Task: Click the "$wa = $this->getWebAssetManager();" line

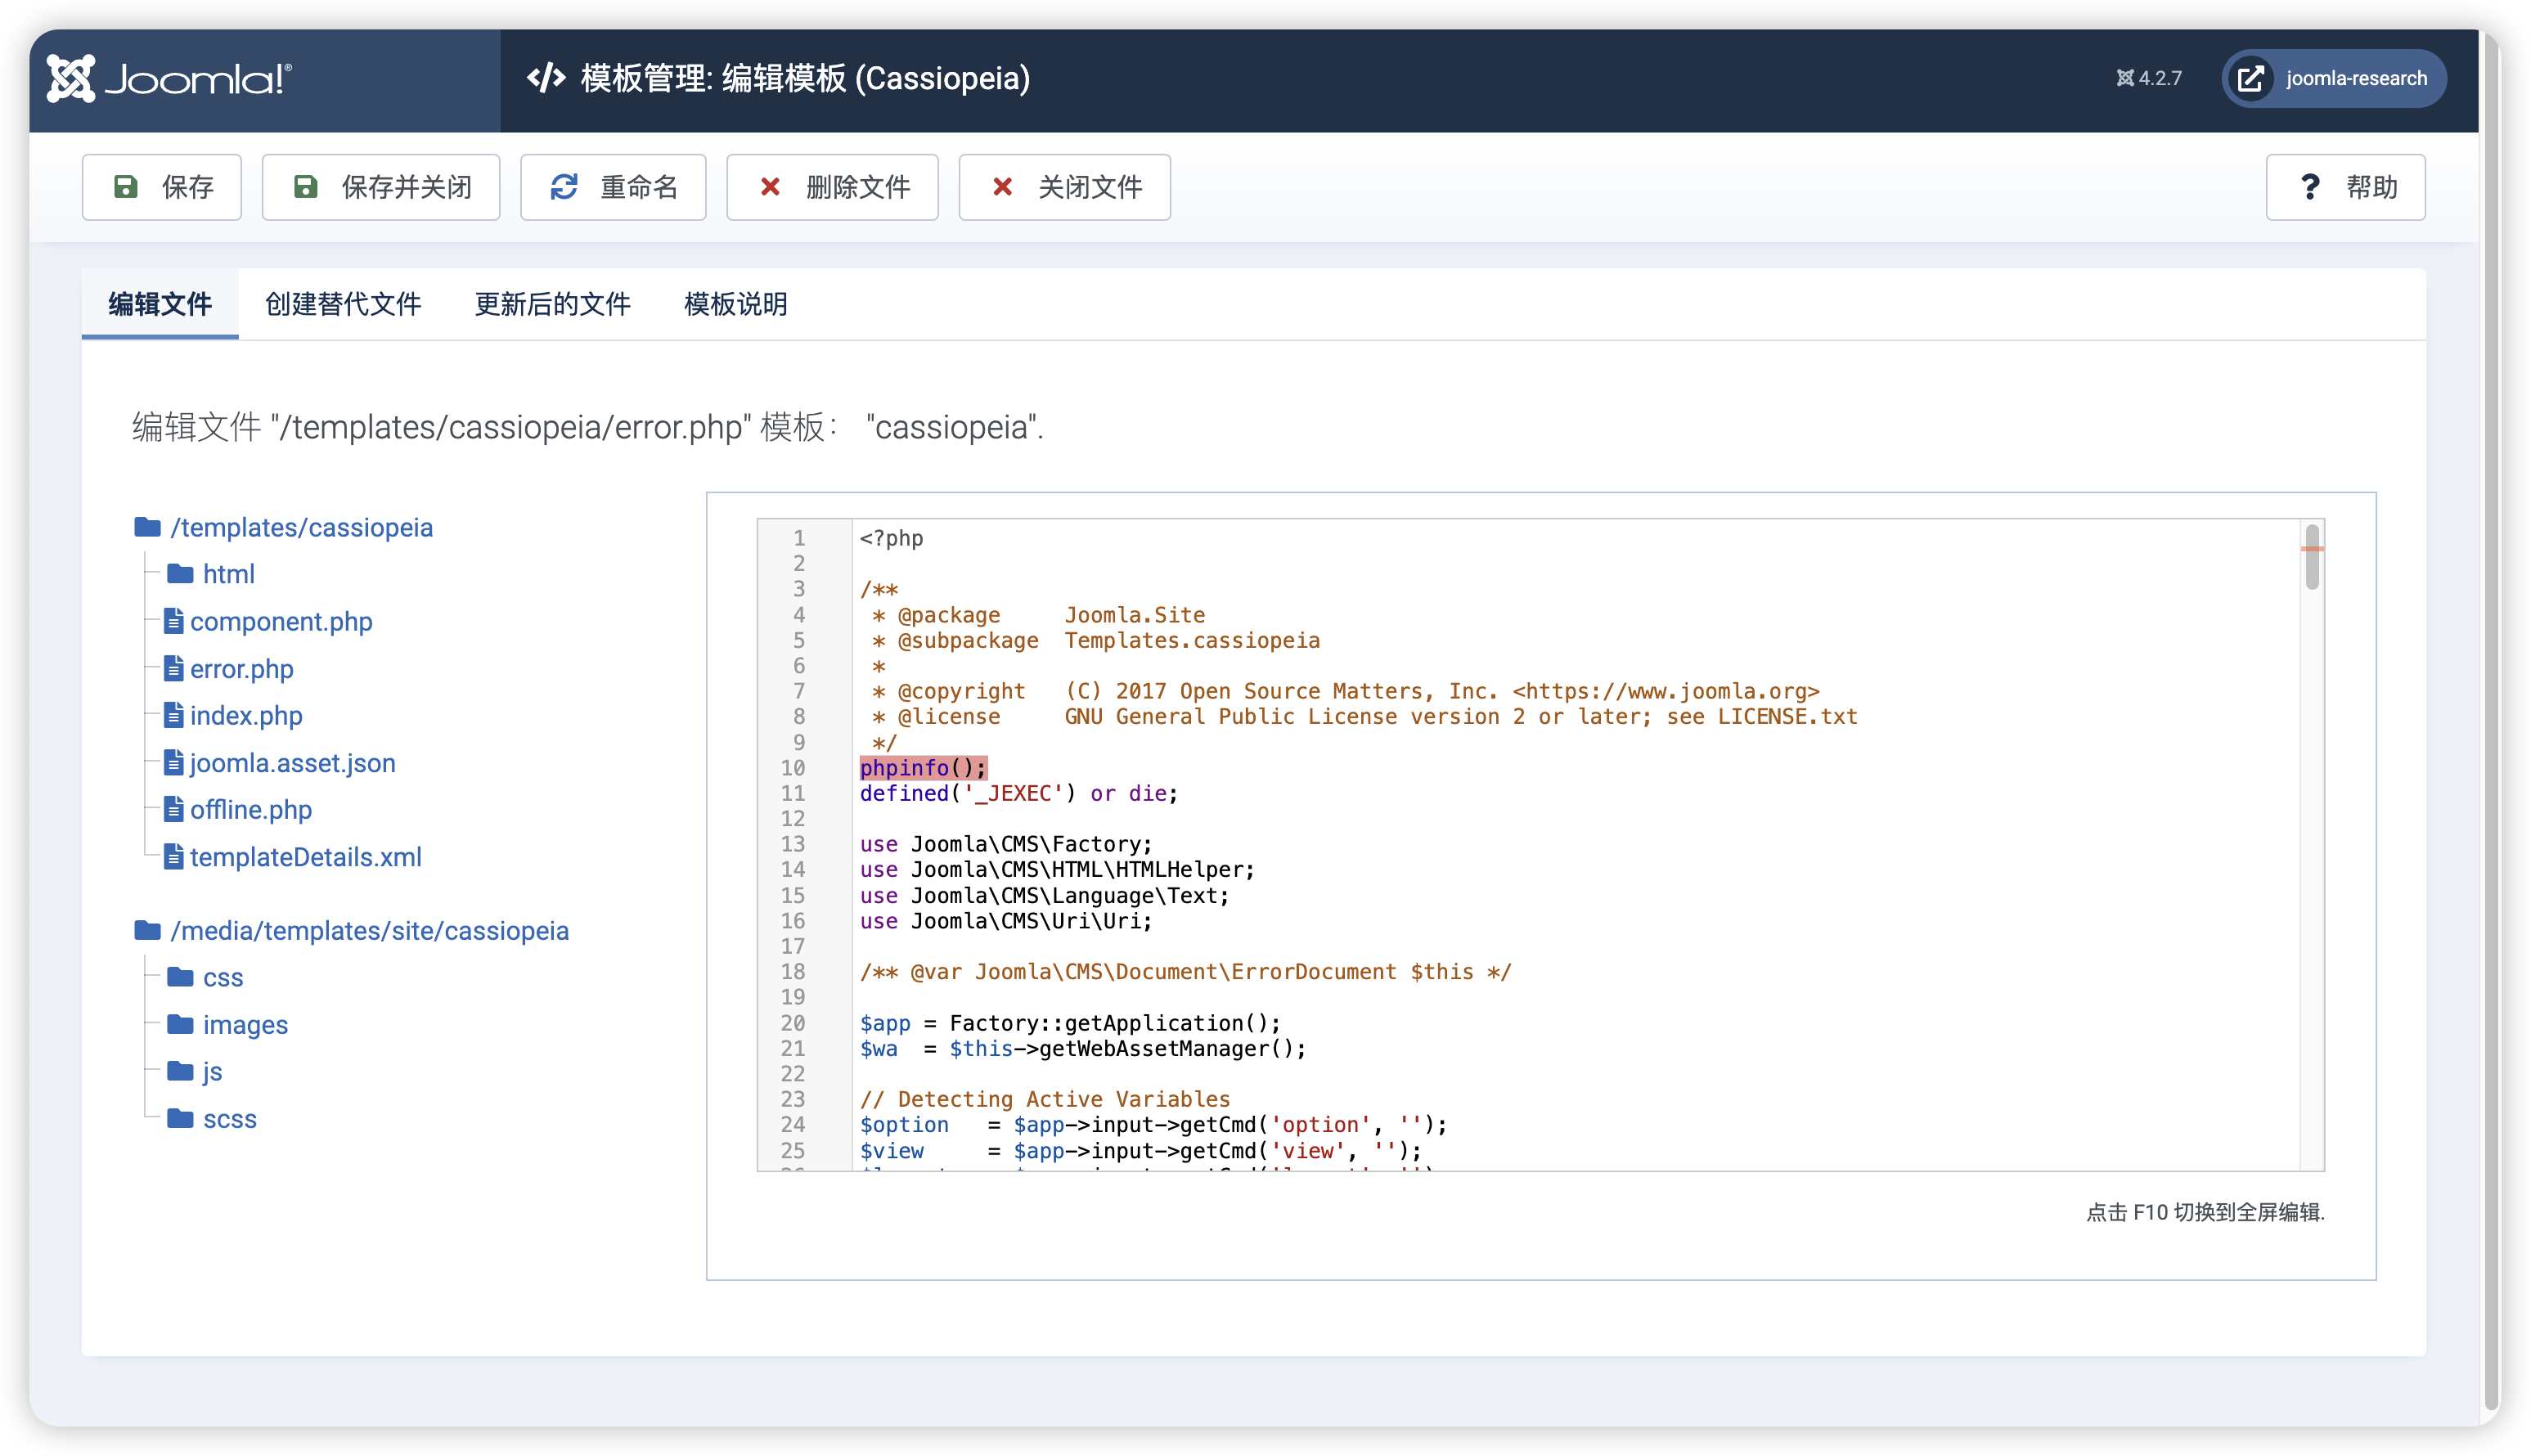Action: (x=1082, y=1048)
